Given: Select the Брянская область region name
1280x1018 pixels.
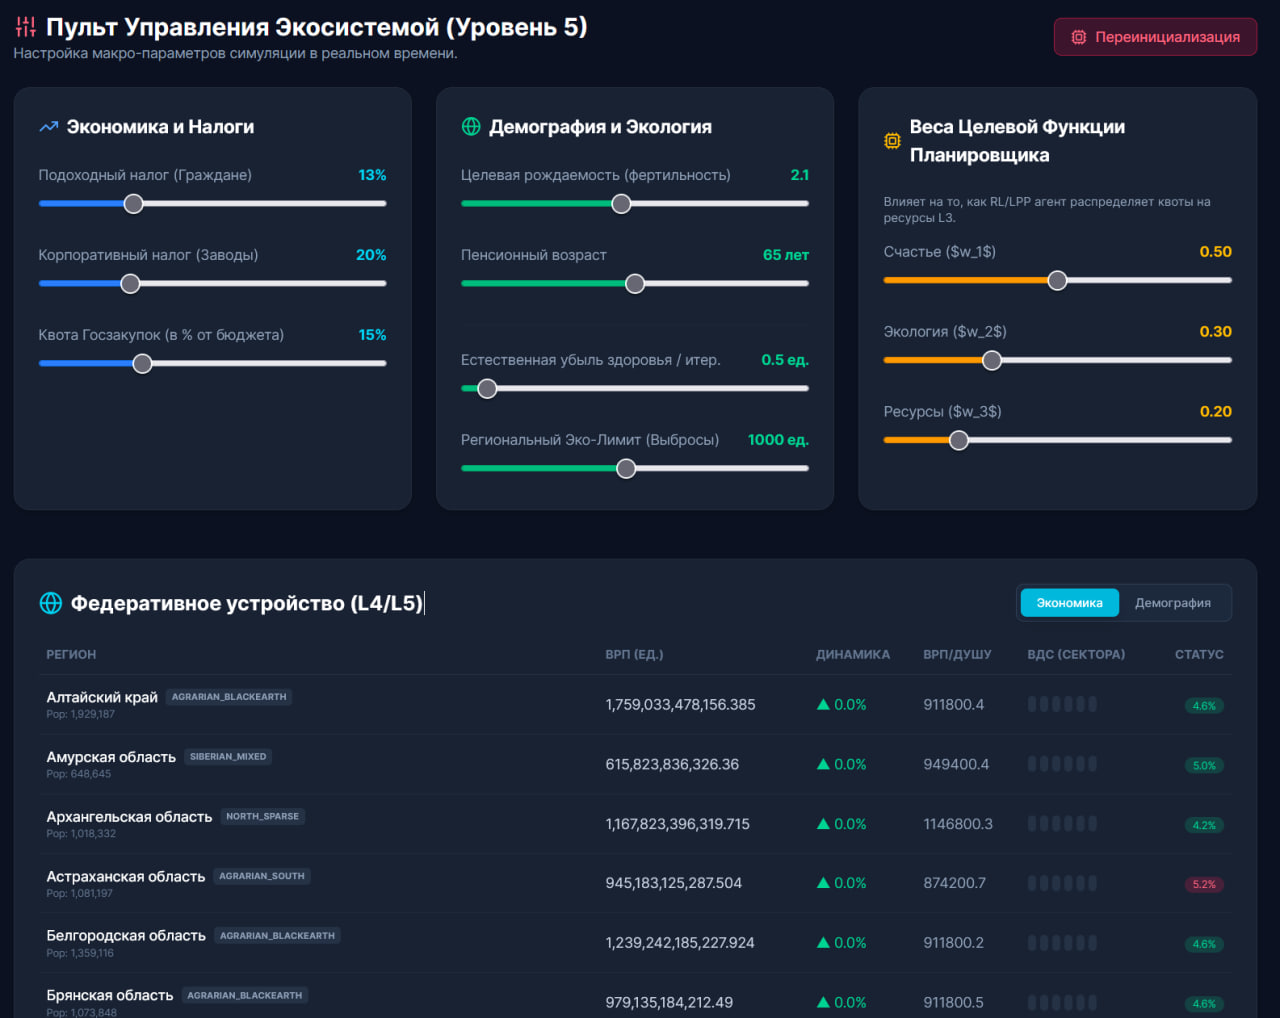Looking at the screenshot, I should point(110,995).
